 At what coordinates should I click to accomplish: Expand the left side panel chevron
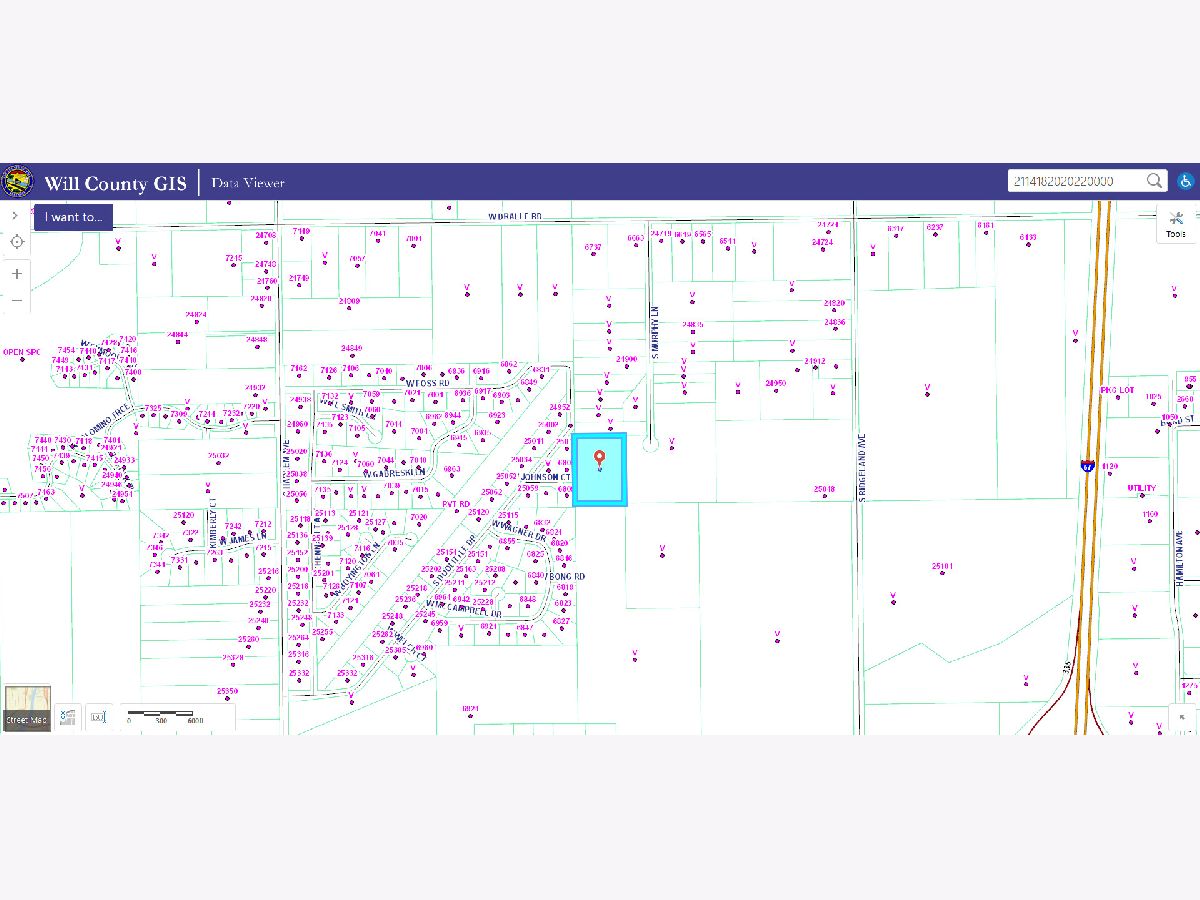click(16, 215)
